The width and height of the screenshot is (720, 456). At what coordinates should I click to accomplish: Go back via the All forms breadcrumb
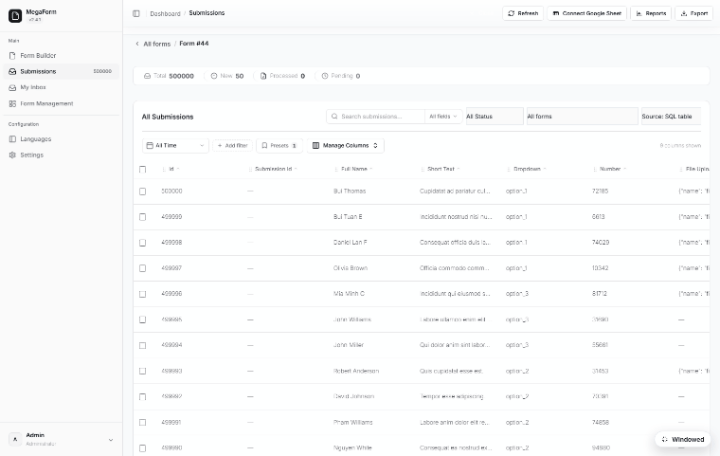pyautogui.click(x=157, y=44)
